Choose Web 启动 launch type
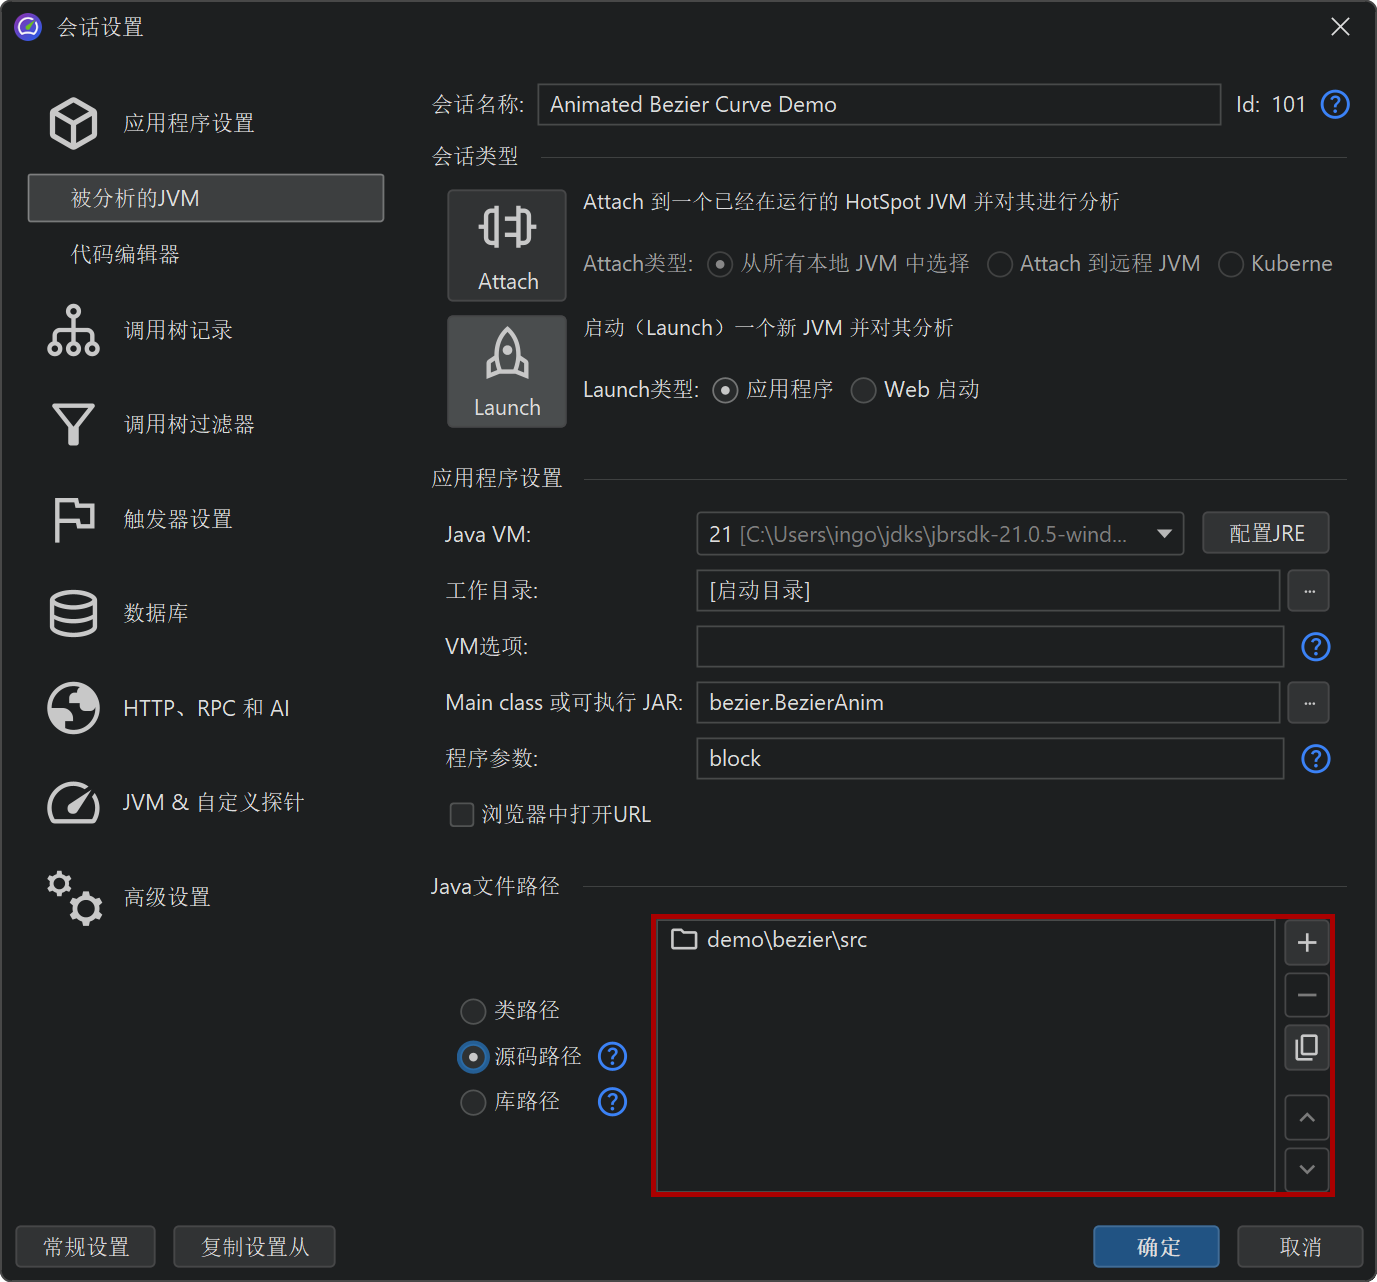 click(863, 390)
